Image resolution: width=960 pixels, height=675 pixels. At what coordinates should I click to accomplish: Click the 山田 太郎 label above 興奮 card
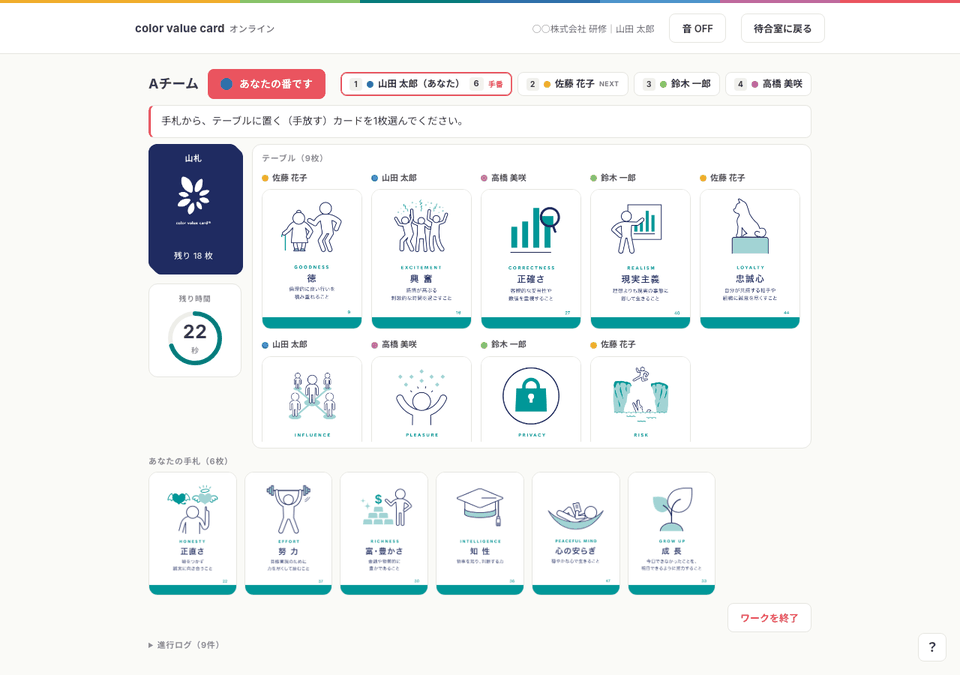click(399, 178)
